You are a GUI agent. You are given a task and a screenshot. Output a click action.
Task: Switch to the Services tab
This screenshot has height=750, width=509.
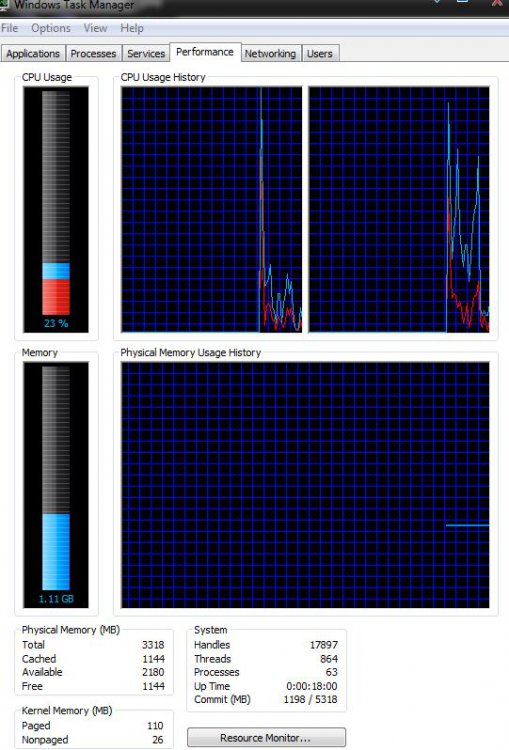[146, 54]
